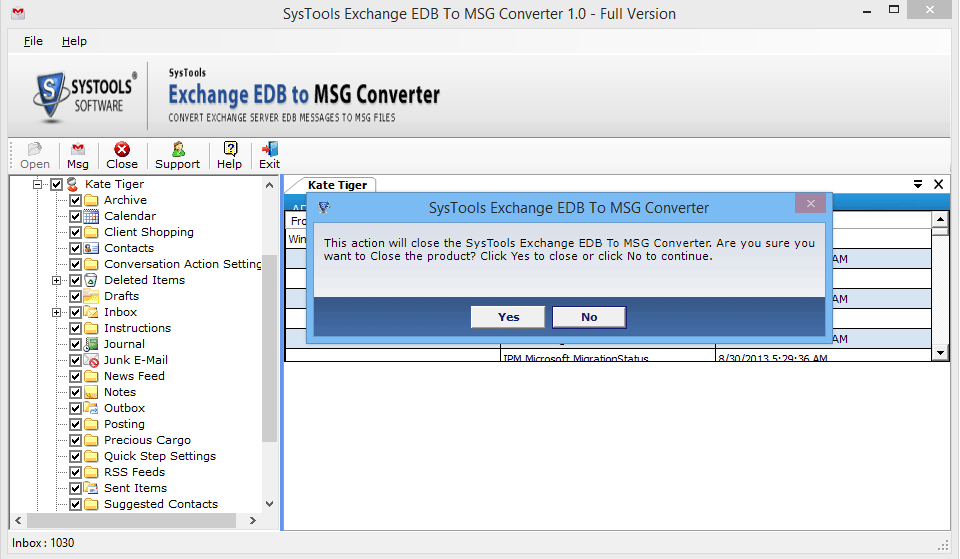Toggle the News Feed checkbox

click(x=75, y=376)
